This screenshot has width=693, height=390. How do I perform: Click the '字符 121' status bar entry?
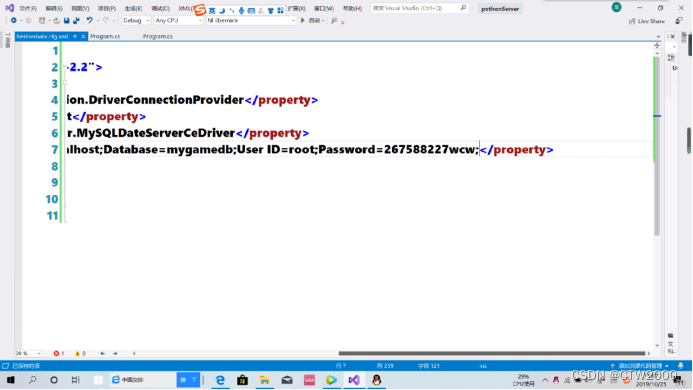[x=429, y=366]
